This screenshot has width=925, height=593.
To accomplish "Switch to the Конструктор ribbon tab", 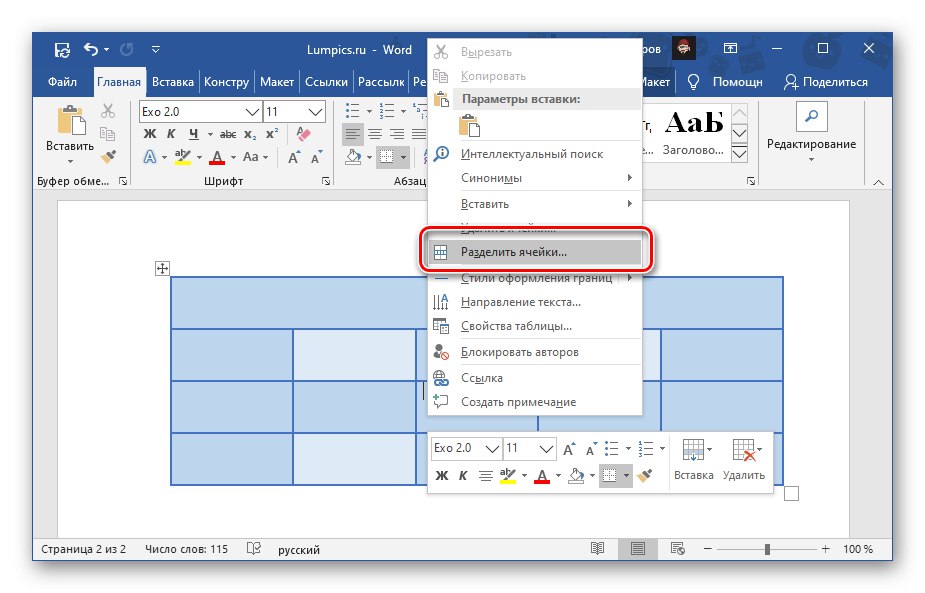I will coord(227,82).
